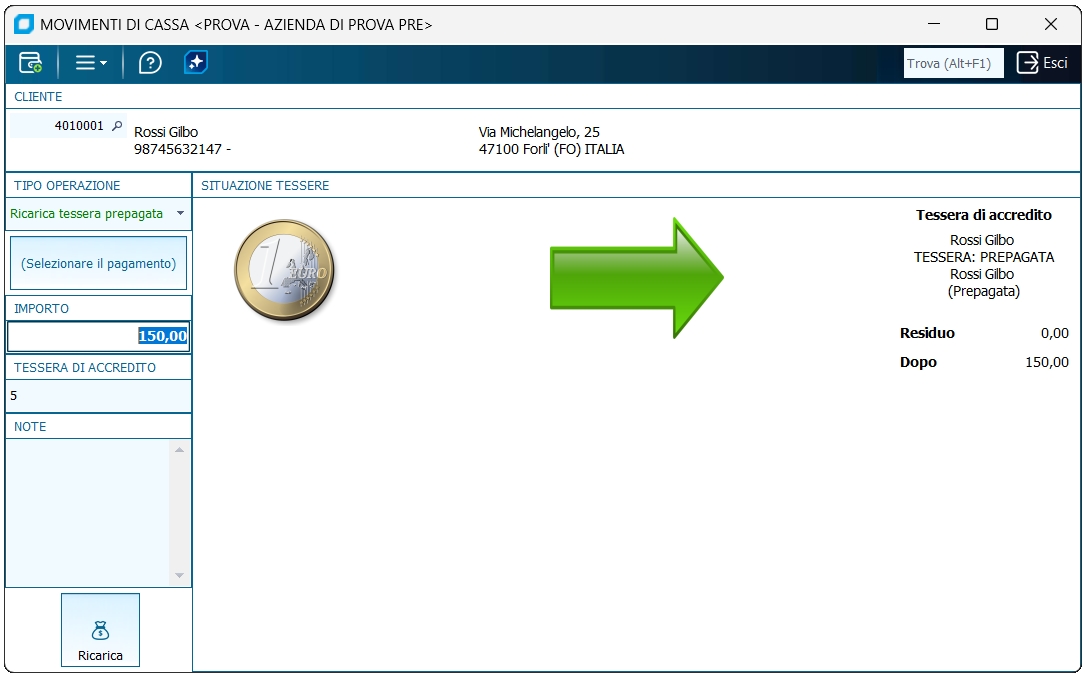The image size is (1085, 676).
Task: Open the help question mark icon
Action: [x=150, y=63]
